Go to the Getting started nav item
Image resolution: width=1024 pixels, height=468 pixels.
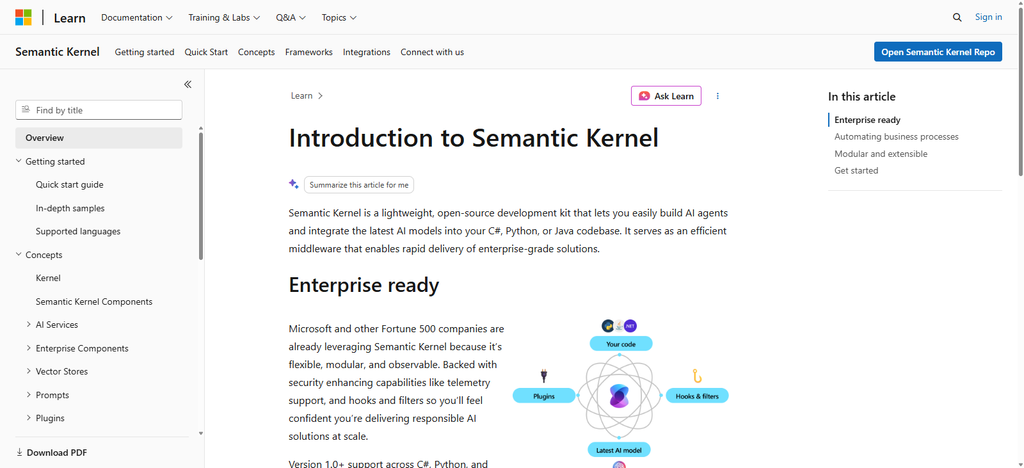pyautogui.click(x=144, y=52)
